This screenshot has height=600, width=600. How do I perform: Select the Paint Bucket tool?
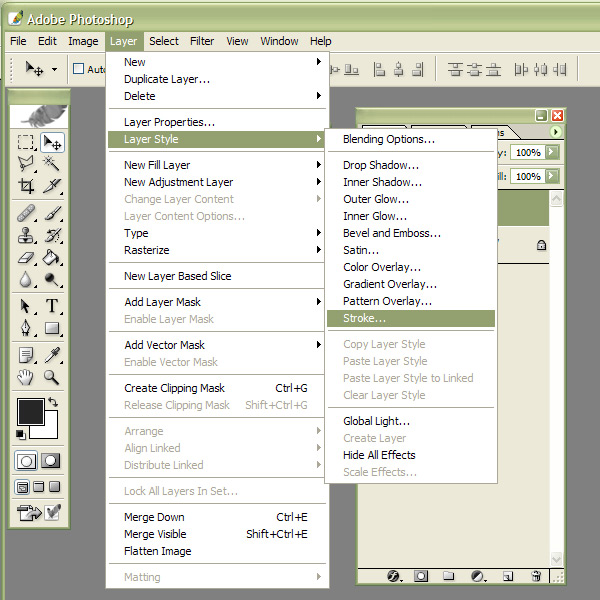[52, 257]
